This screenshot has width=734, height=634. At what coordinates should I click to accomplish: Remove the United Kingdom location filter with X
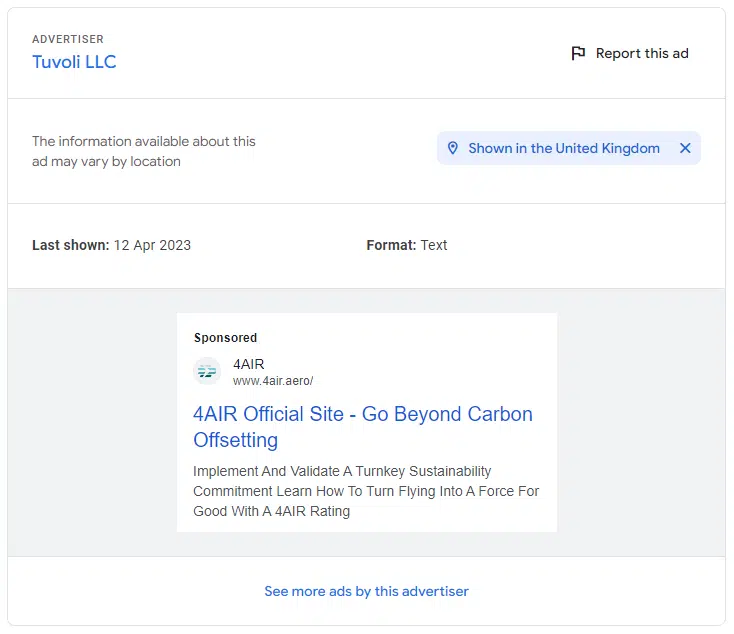(x=685, y=148)
